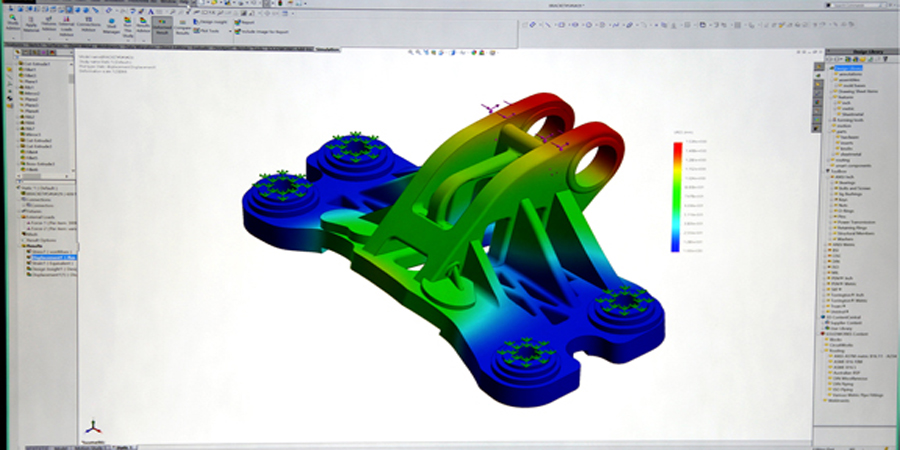The height and width of the screenshot is (450, 900).
Task: Click the Compare Results icon
Action: point(183,28)
